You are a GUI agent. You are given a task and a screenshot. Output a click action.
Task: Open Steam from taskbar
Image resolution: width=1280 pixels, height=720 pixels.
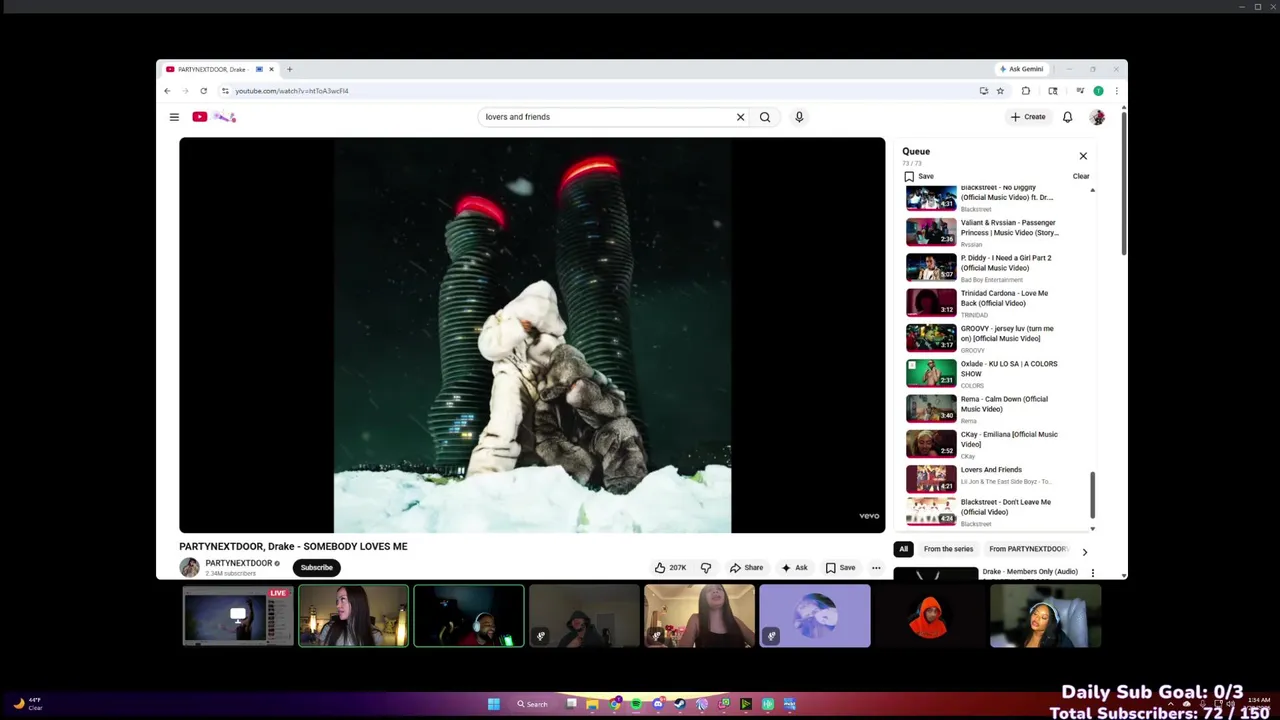pos(680,704)
